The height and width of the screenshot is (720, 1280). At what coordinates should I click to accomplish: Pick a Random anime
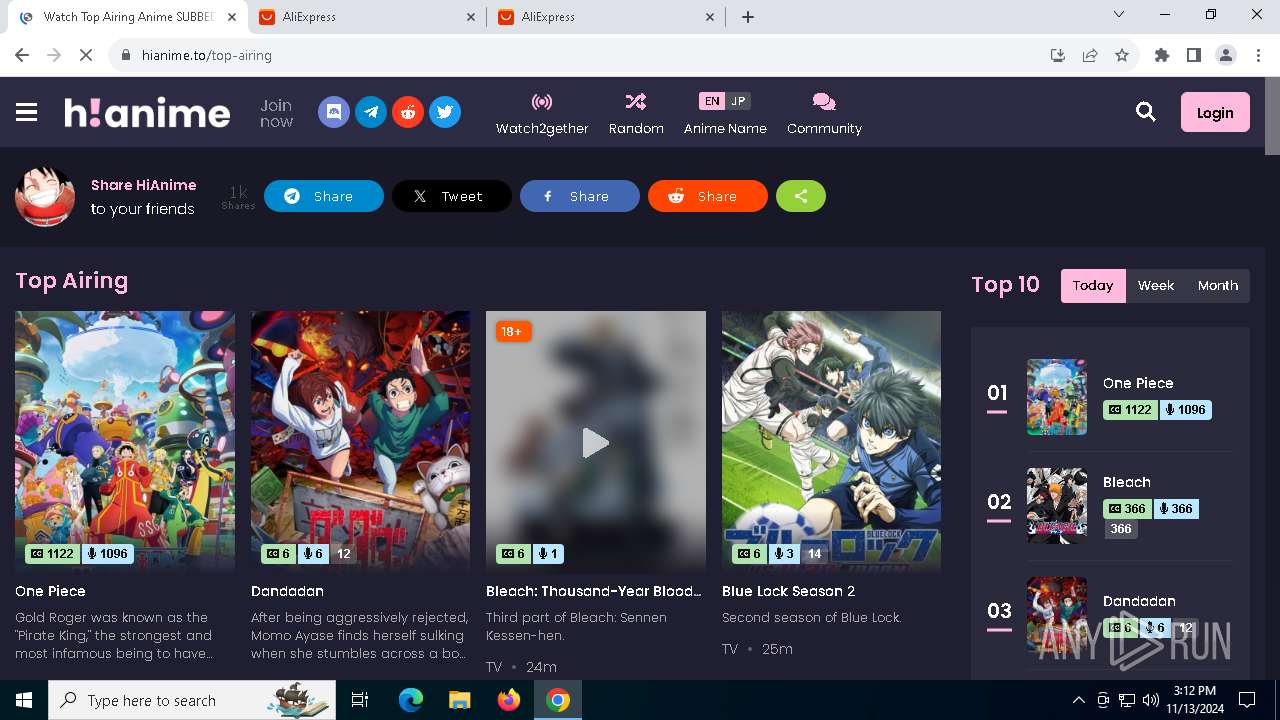click(x=636, y=113)
